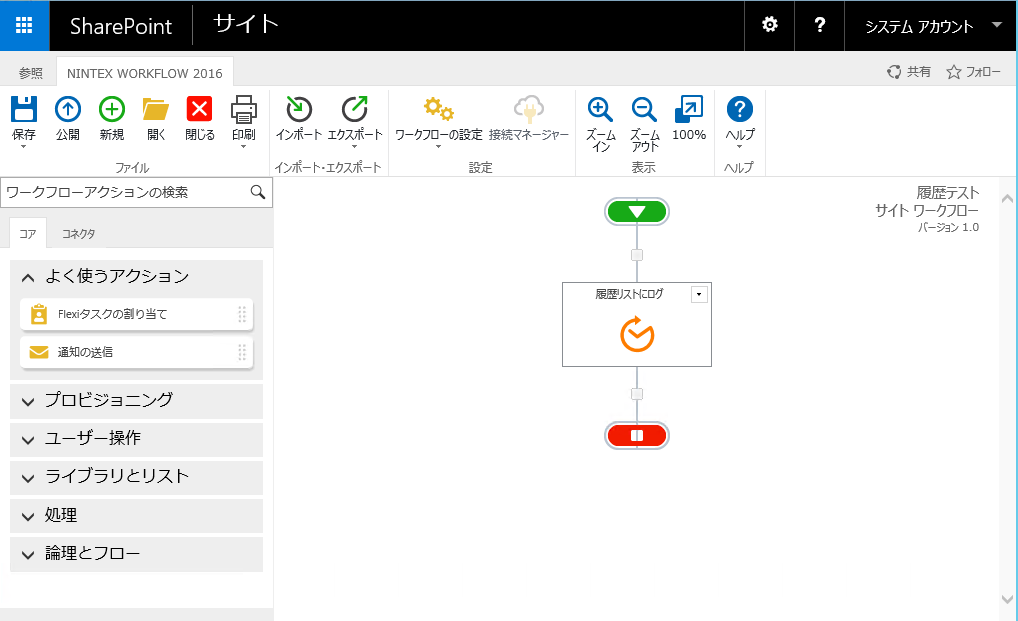1018x621 pixels.
Task: Open a workflow with the 開く folder icon
Action: tap(156, 110)
